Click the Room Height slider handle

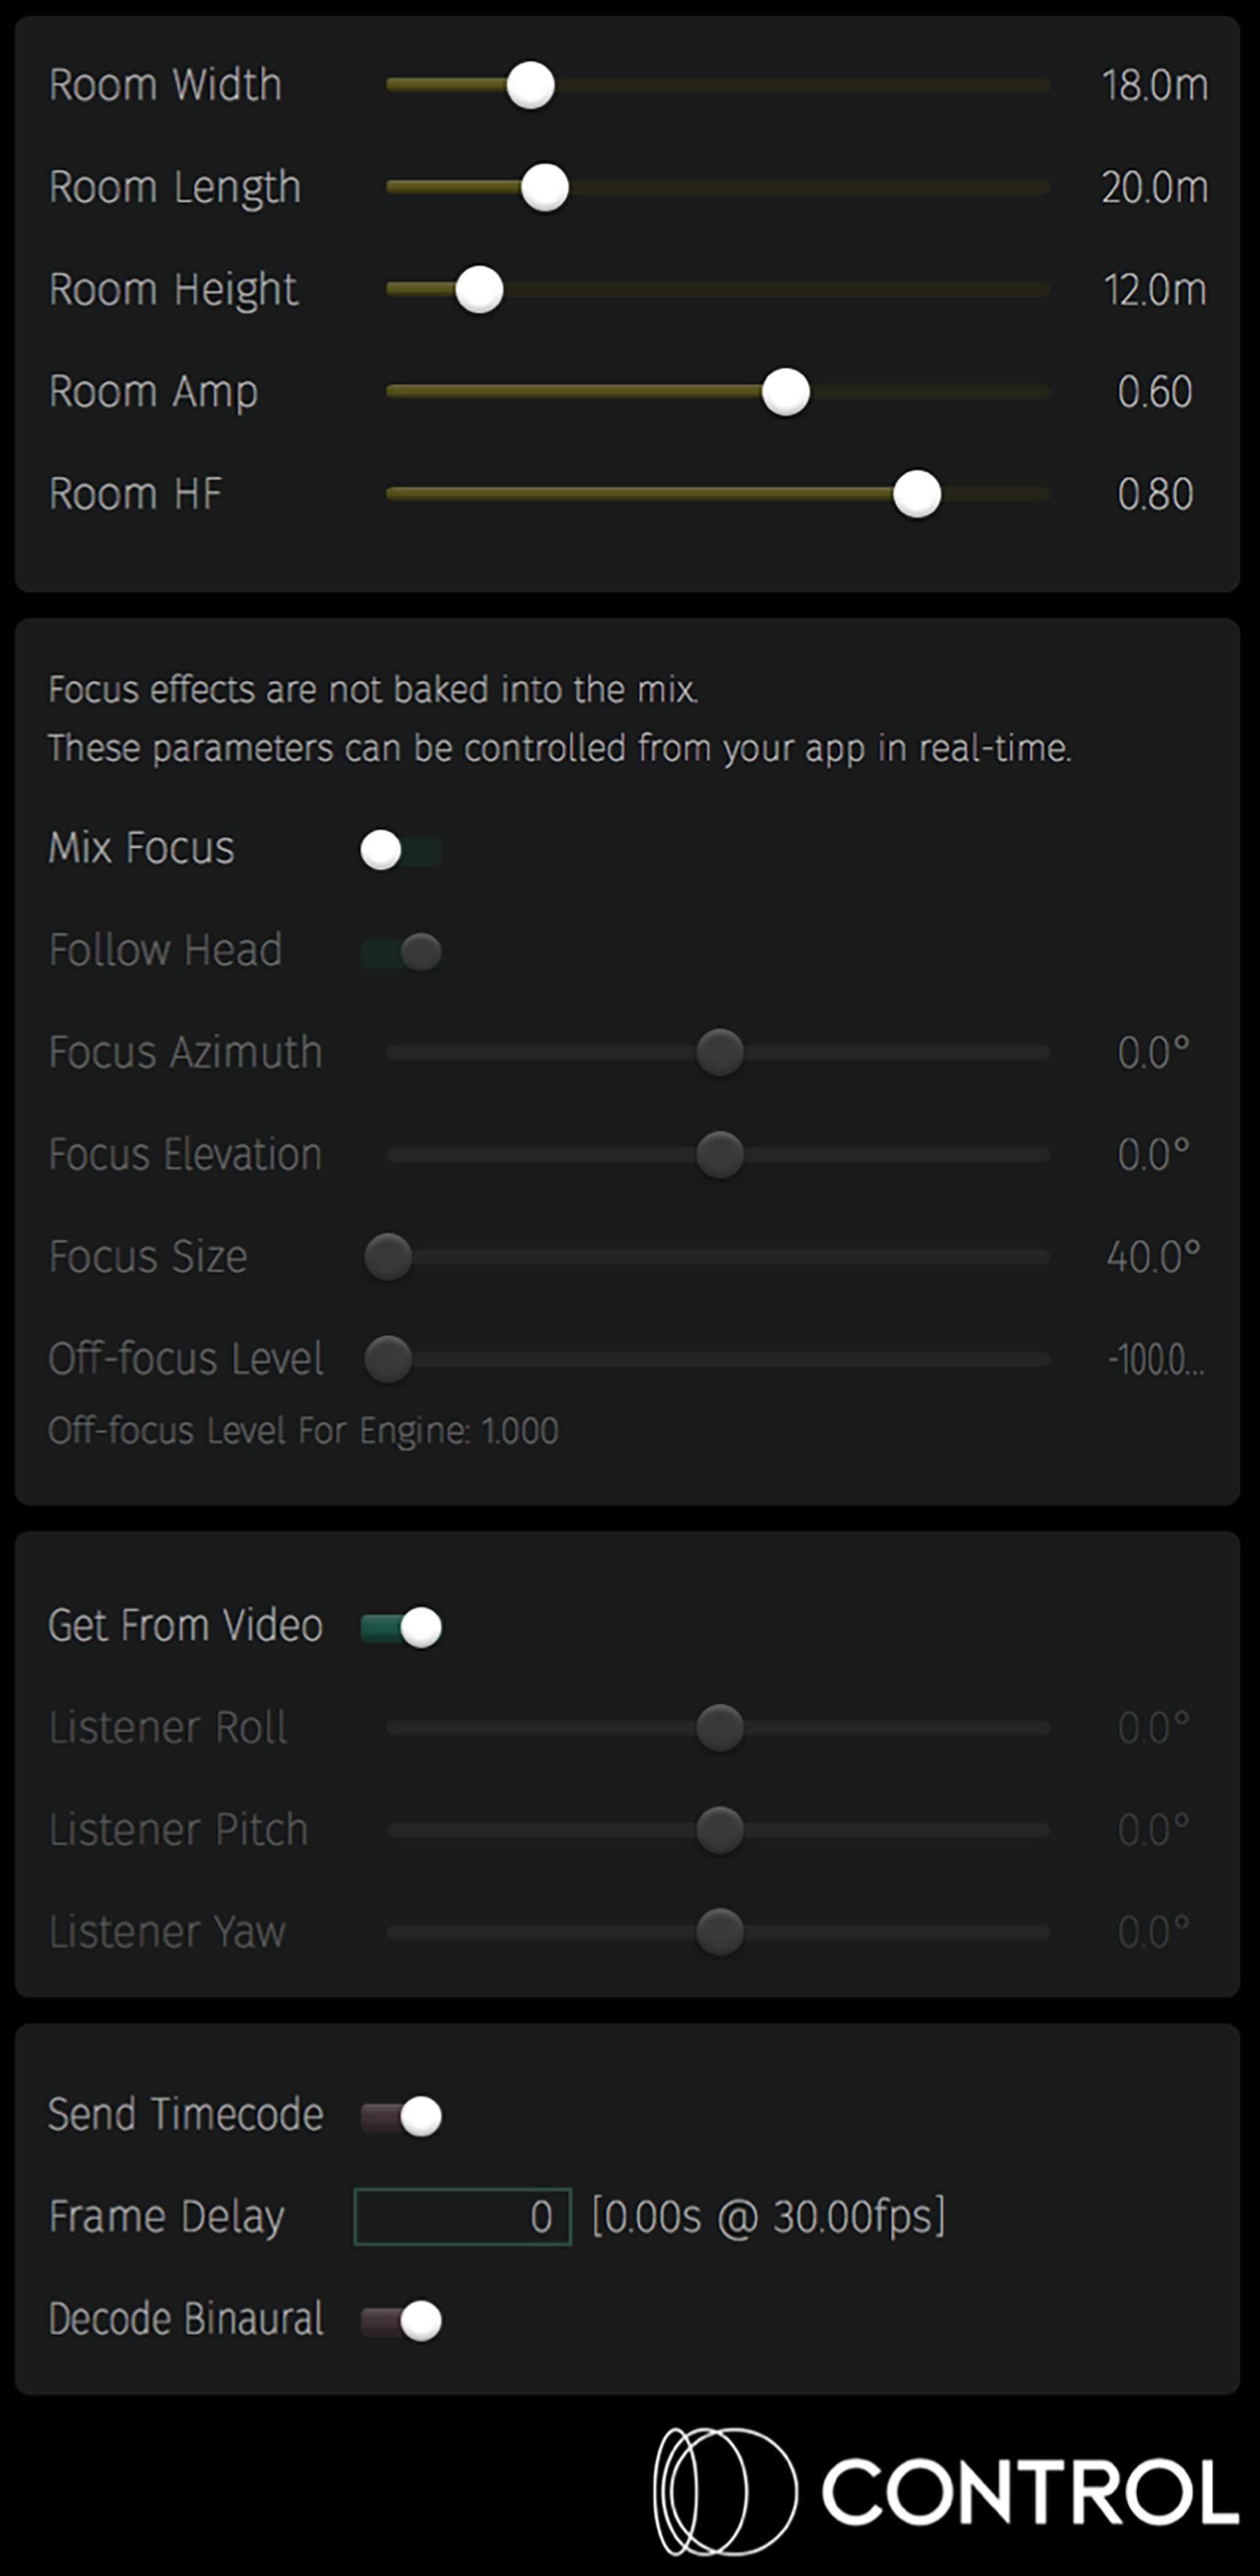pyautogui.click(x=479, y=290)
